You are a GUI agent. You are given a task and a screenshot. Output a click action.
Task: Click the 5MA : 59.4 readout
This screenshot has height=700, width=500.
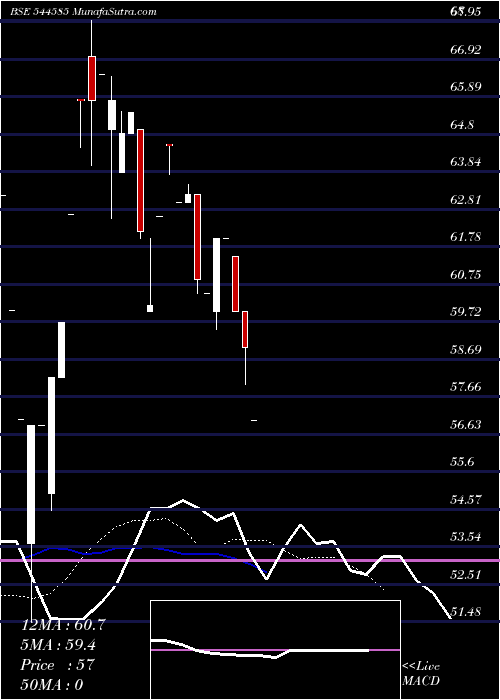click(x=58, y=645)
